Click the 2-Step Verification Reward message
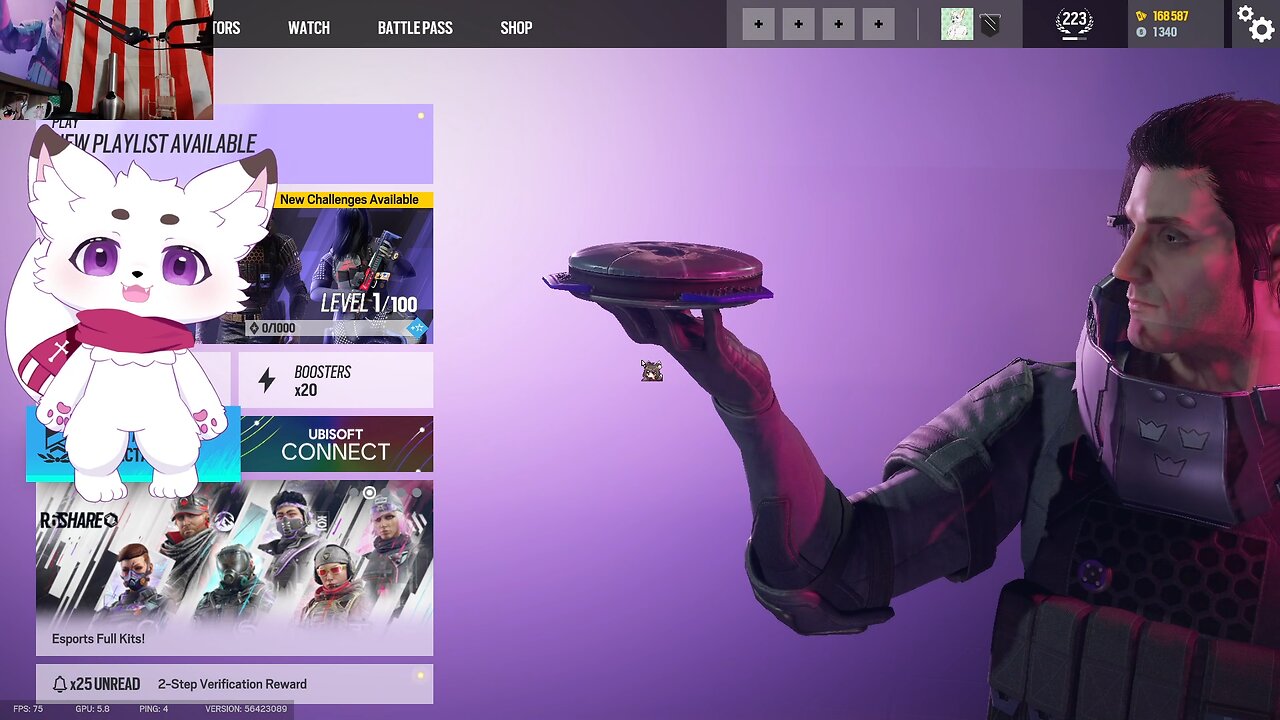1280x720 pixels. click(x=232, y=684)
